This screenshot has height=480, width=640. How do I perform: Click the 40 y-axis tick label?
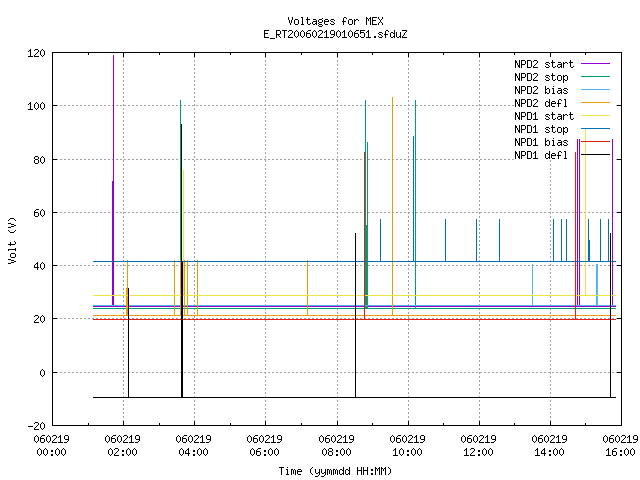39,266
